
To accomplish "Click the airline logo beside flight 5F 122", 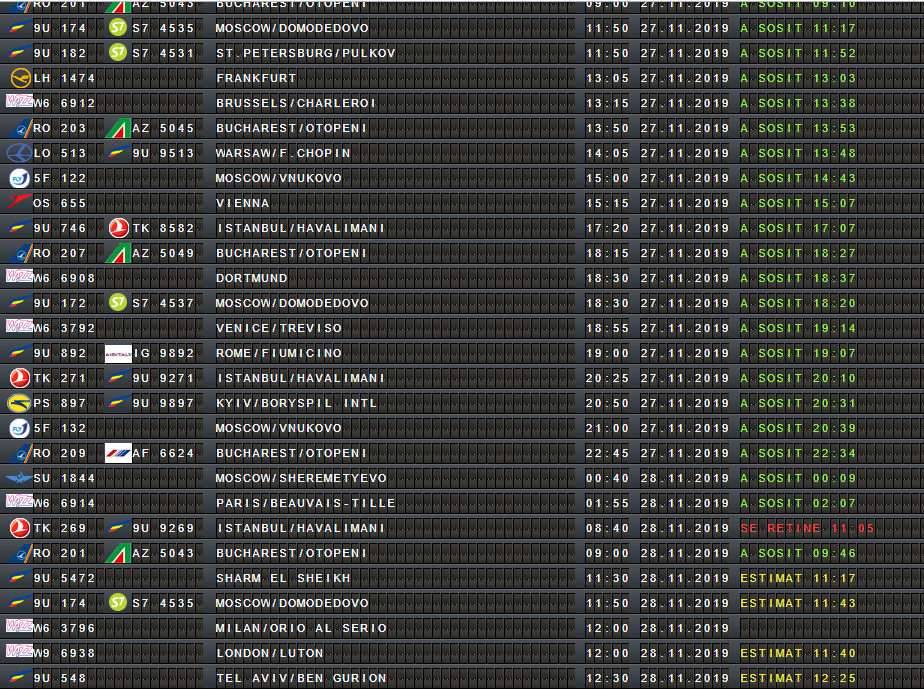I will point(19,178).
